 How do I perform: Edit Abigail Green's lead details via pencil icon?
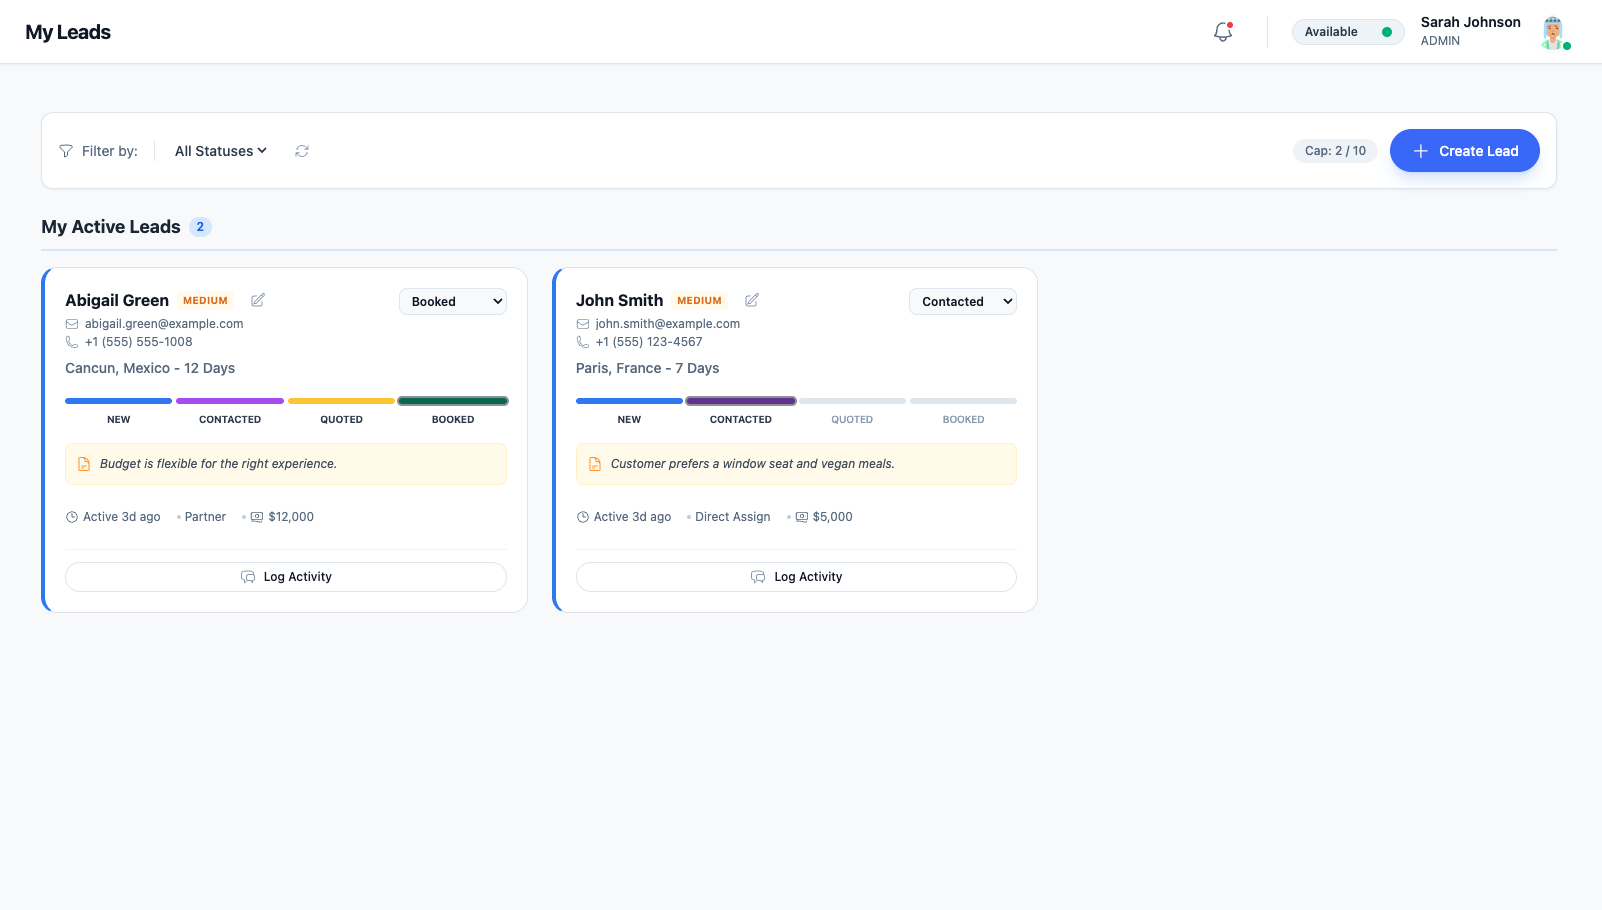257,299
